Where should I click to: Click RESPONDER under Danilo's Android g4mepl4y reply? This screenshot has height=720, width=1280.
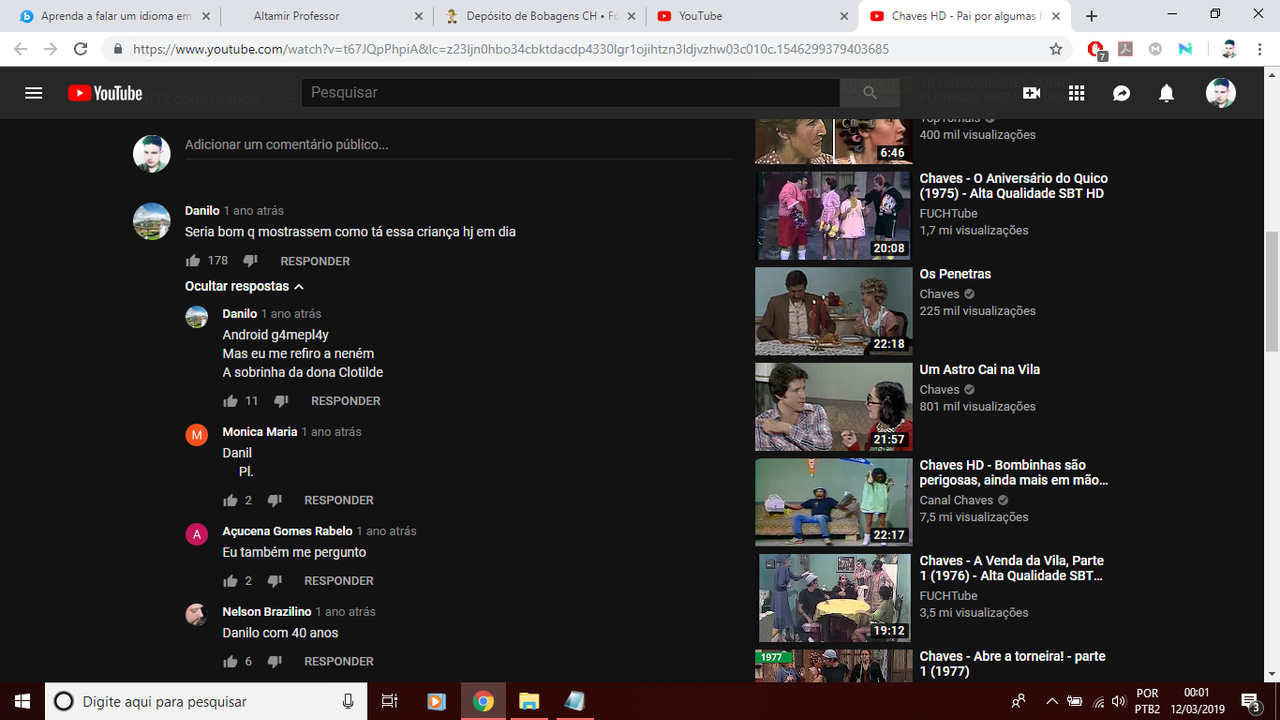(x=346, y=401)
